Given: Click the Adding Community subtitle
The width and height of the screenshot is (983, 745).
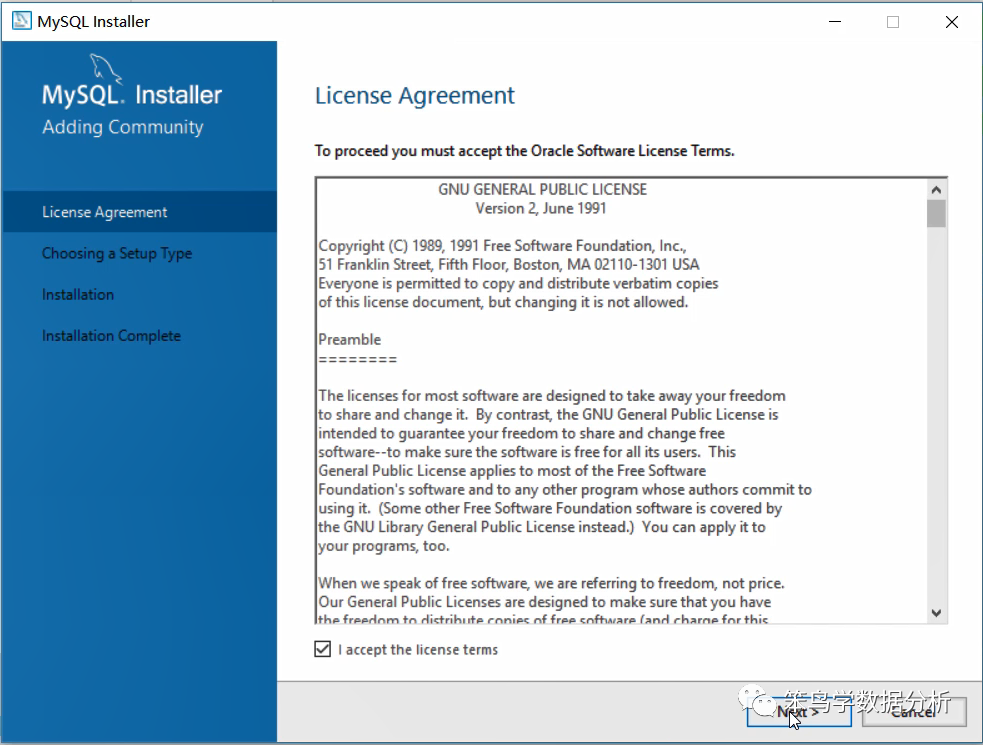Looking at the screenshot, I should [x=123, y=127].
